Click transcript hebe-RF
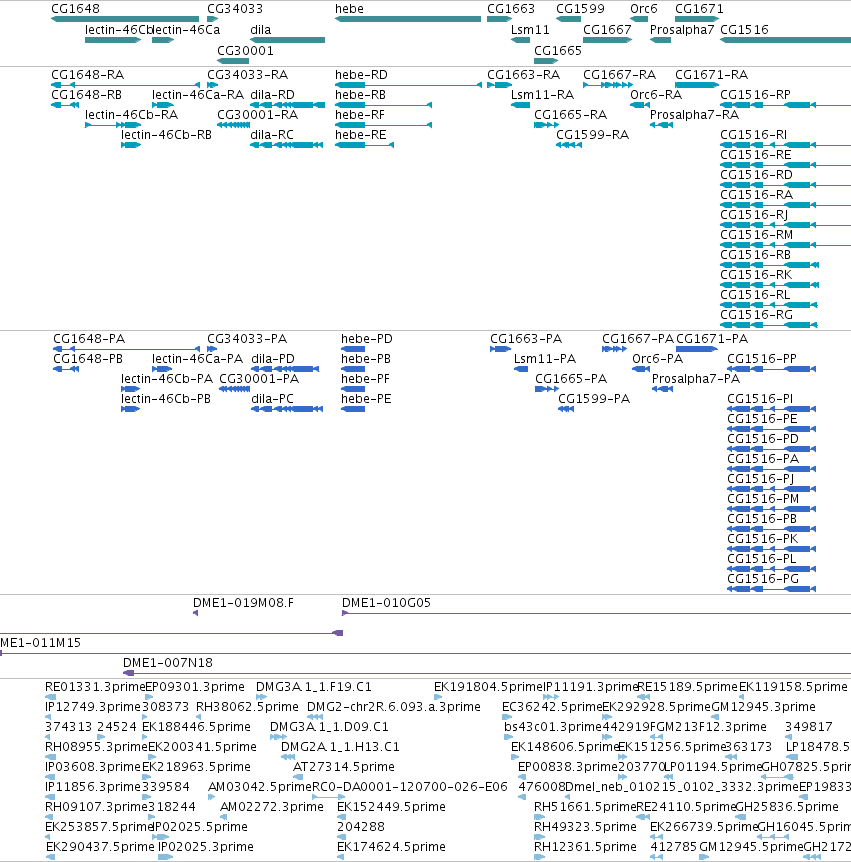The width and height of the screenshot is (851, 862). click(384, 125)
